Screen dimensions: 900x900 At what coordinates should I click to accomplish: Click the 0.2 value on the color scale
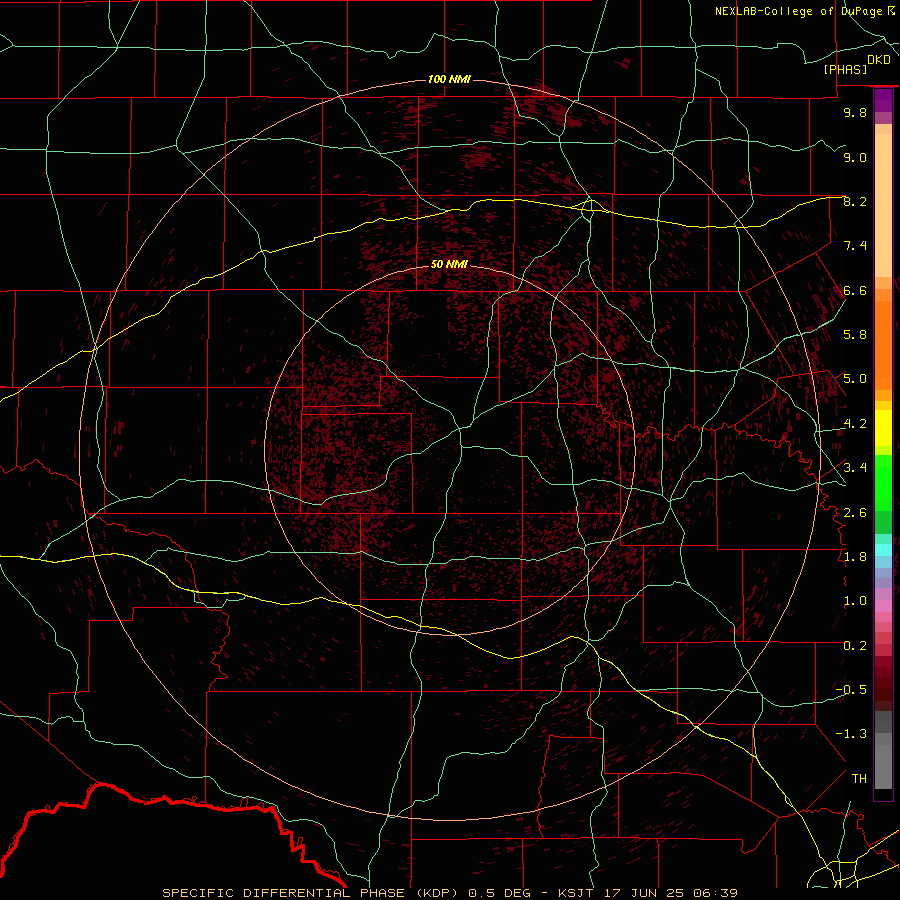855,646
